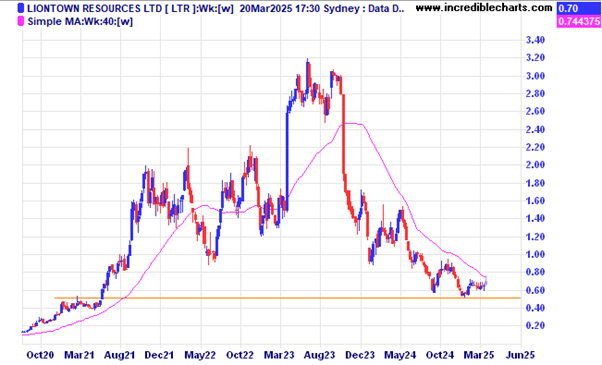Screen dimensions: 602x365
Task: Click the Oct22 date axis label
Action: tap(240, 355)
